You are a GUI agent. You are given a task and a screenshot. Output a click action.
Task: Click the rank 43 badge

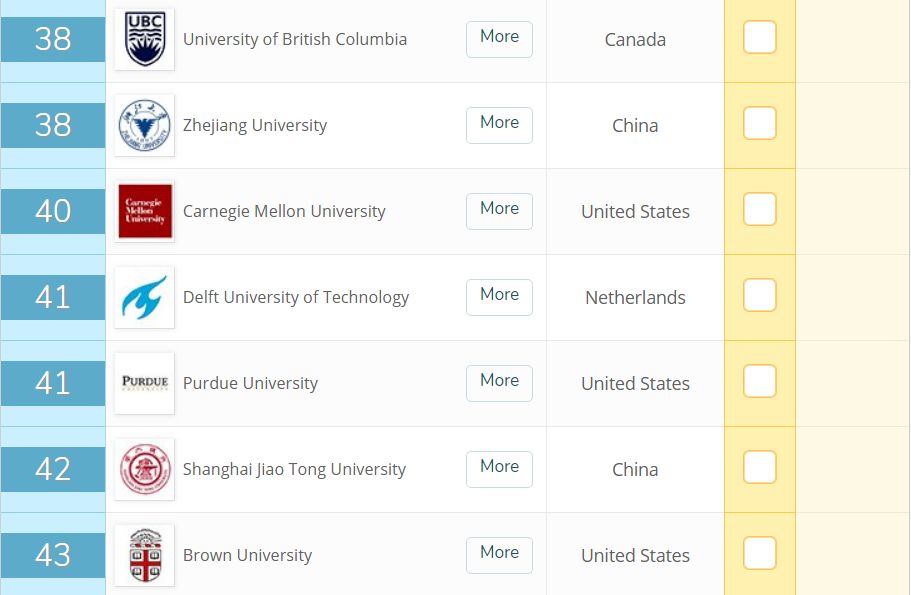pyautogui.click(x=53, y=554)
